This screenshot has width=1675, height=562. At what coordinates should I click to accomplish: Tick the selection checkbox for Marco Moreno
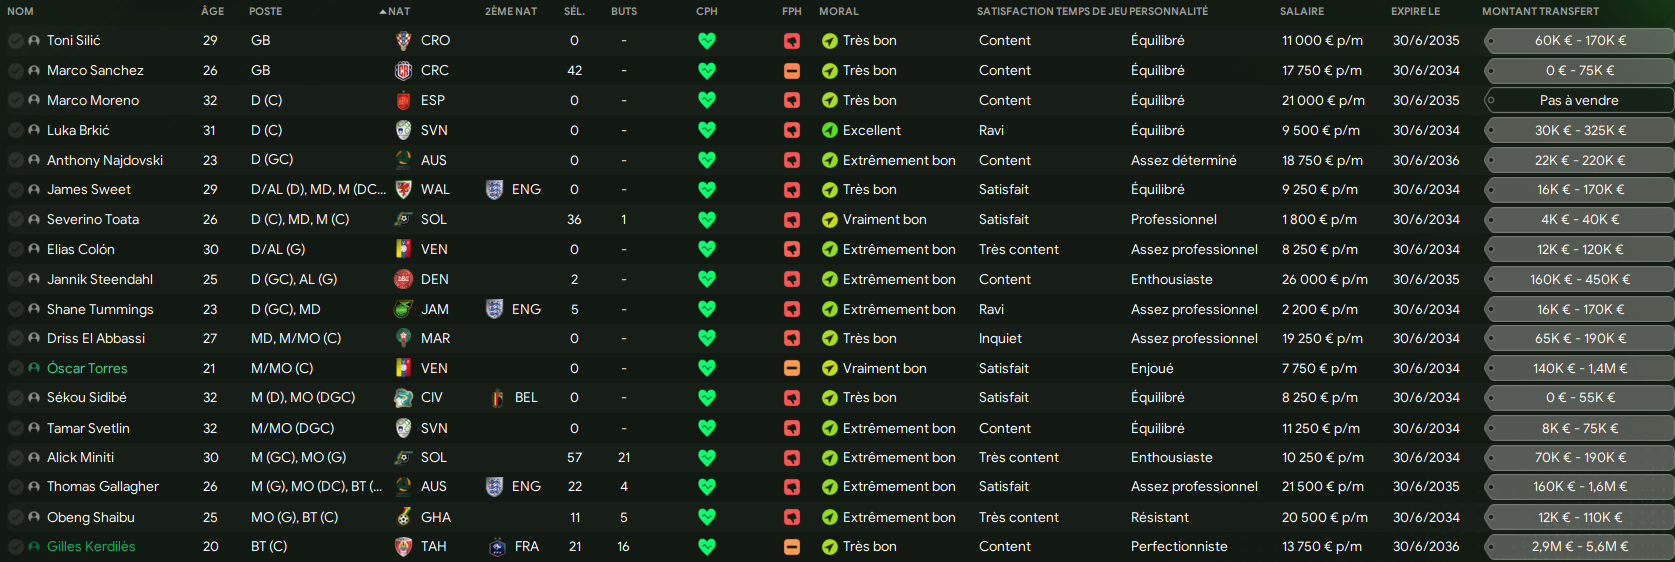click(x=15, y=101)
